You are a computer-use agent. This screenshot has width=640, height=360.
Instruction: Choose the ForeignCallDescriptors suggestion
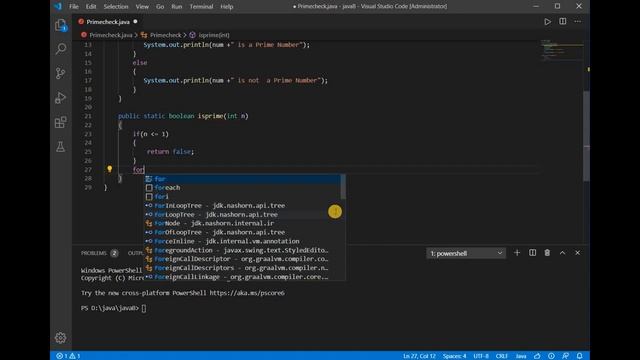242,268
